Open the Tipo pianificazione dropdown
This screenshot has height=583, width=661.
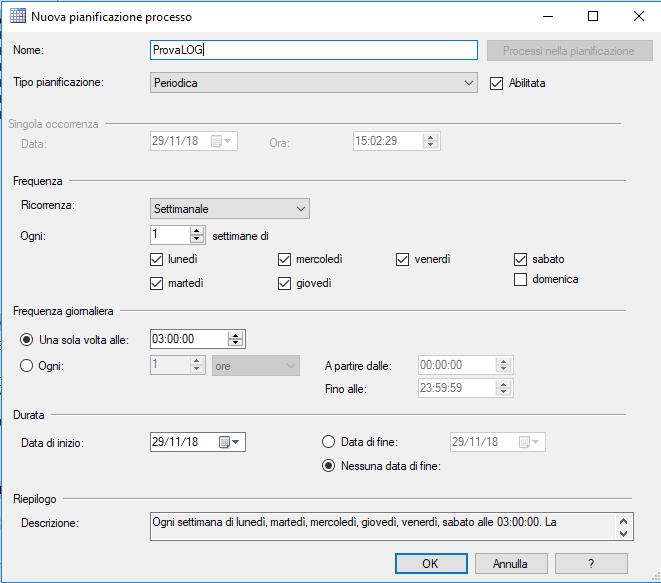(469, 84)
